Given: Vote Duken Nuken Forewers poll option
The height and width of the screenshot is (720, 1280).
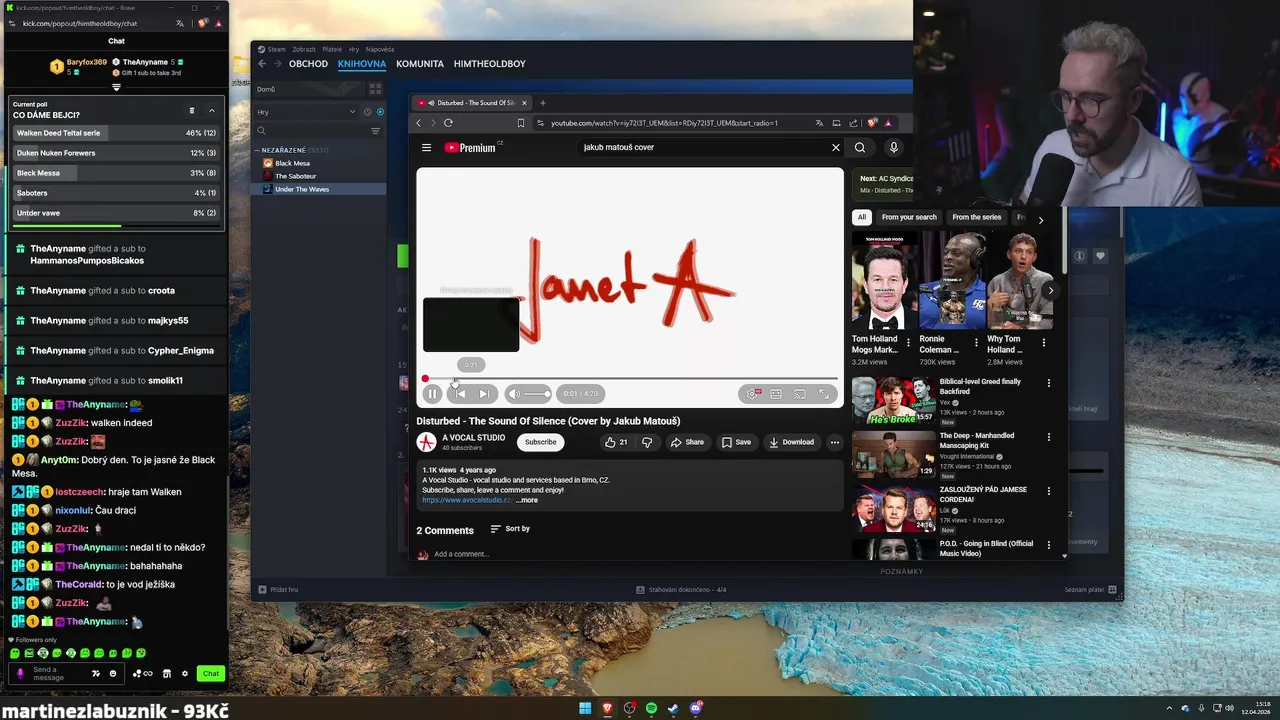Looking at the screenshot, I should pyautogui.click(x=116, y=153).
